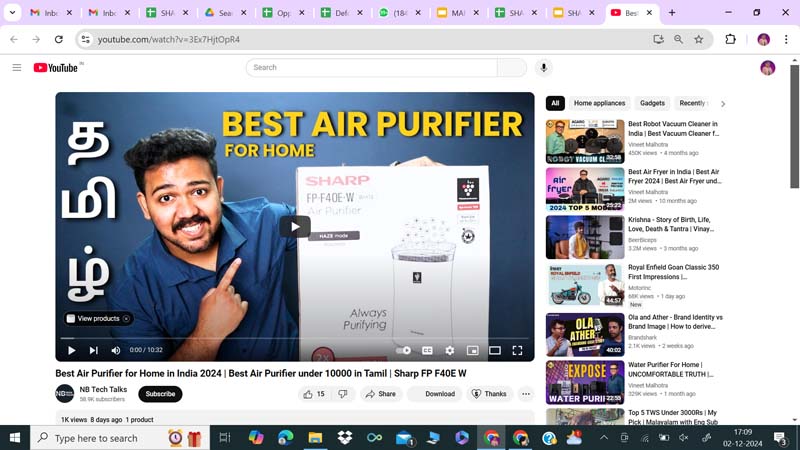
Task: Like the video with thumbs up
Action: pyautogui.click(x=313, y=394)
